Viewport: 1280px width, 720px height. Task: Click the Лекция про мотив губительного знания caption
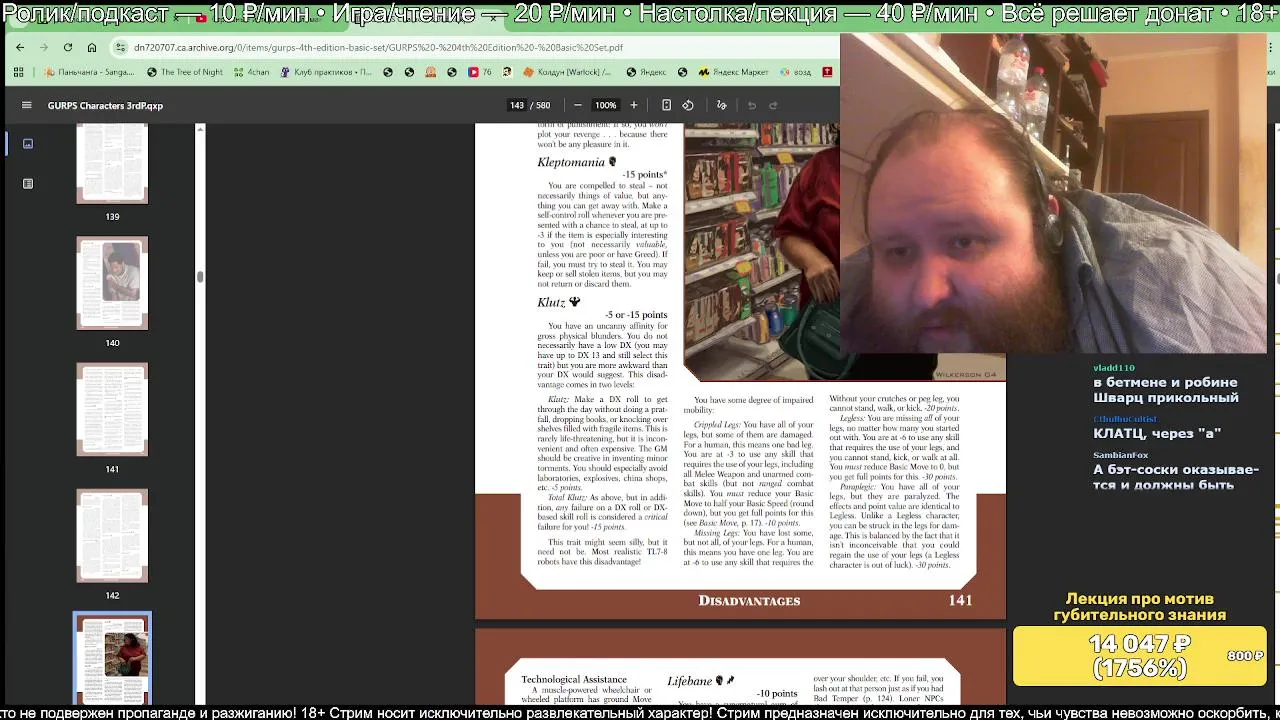1140,607
